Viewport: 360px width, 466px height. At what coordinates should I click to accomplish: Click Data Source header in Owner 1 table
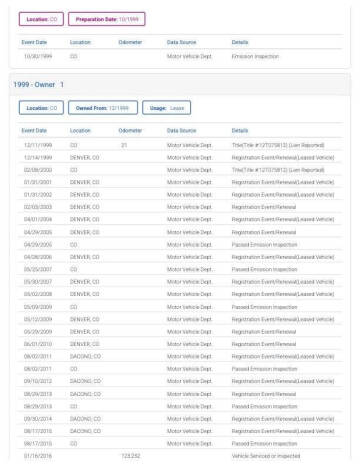[181, 131]
